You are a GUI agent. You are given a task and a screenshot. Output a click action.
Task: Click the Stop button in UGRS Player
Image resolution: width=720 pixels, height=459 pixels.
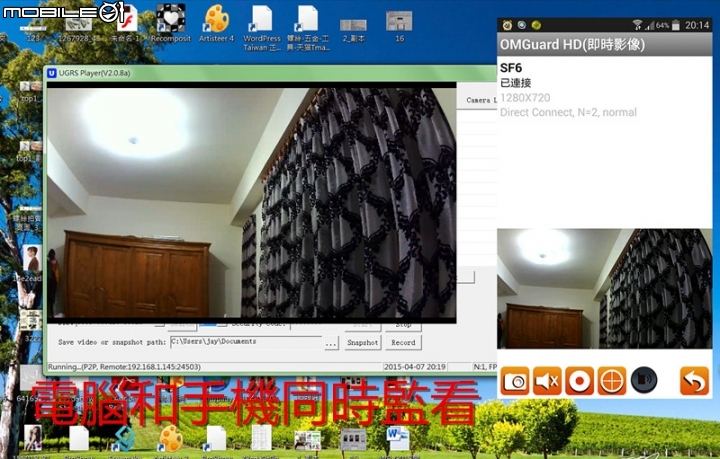coord(403,326)
